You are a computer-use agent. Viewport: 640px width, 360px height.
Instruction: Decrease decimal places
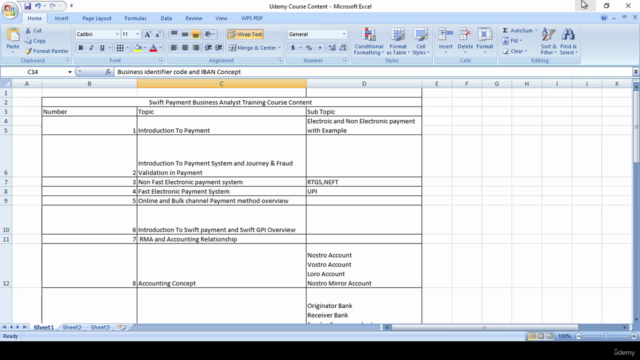pyautogui.click(x=343, y=48)
